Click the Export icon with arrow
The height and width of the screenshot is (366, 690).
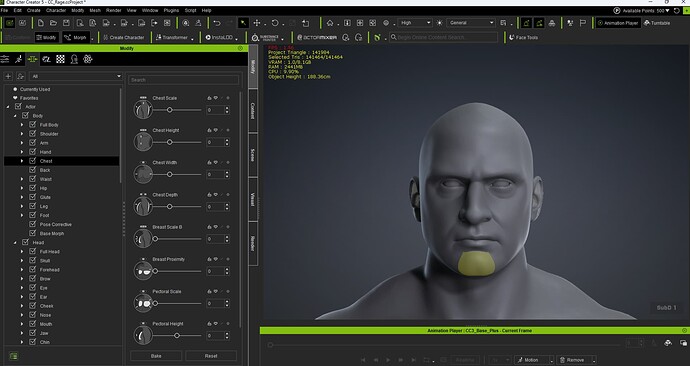click(x=154, y=23)
